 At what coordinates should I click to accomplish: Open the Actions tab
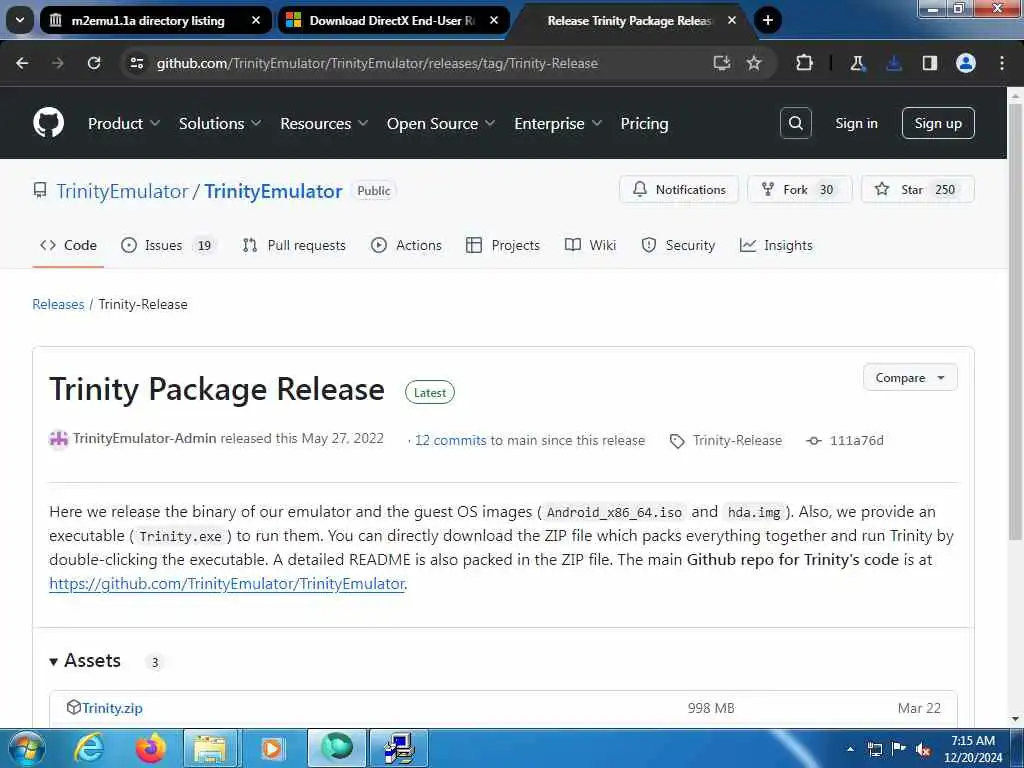[406, 246]
